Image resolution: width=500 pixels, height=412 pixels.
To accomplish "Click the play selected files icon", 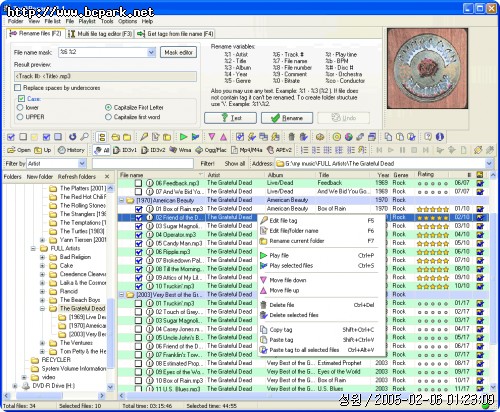I will [195, 137].
